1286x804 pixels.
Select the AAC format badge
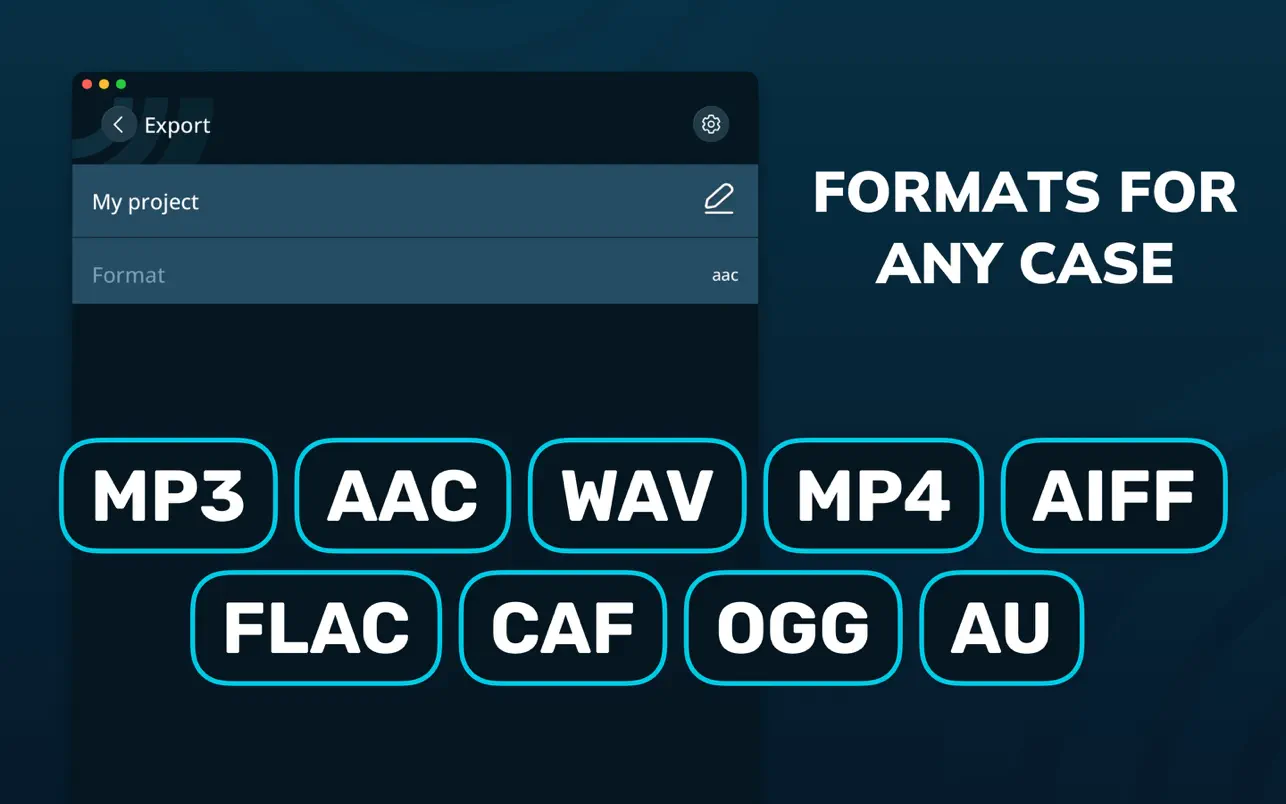(x=402, y=496)
